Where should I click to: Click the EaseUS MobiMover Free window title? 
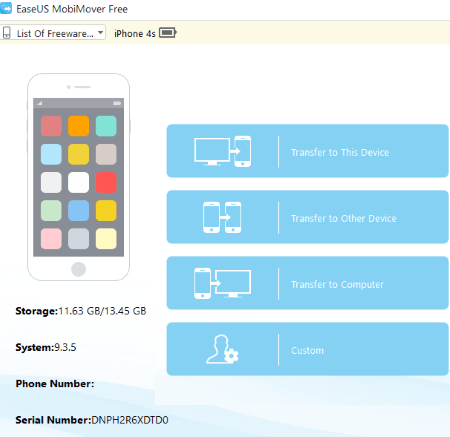pyautogui.click(x=72, y=9)
